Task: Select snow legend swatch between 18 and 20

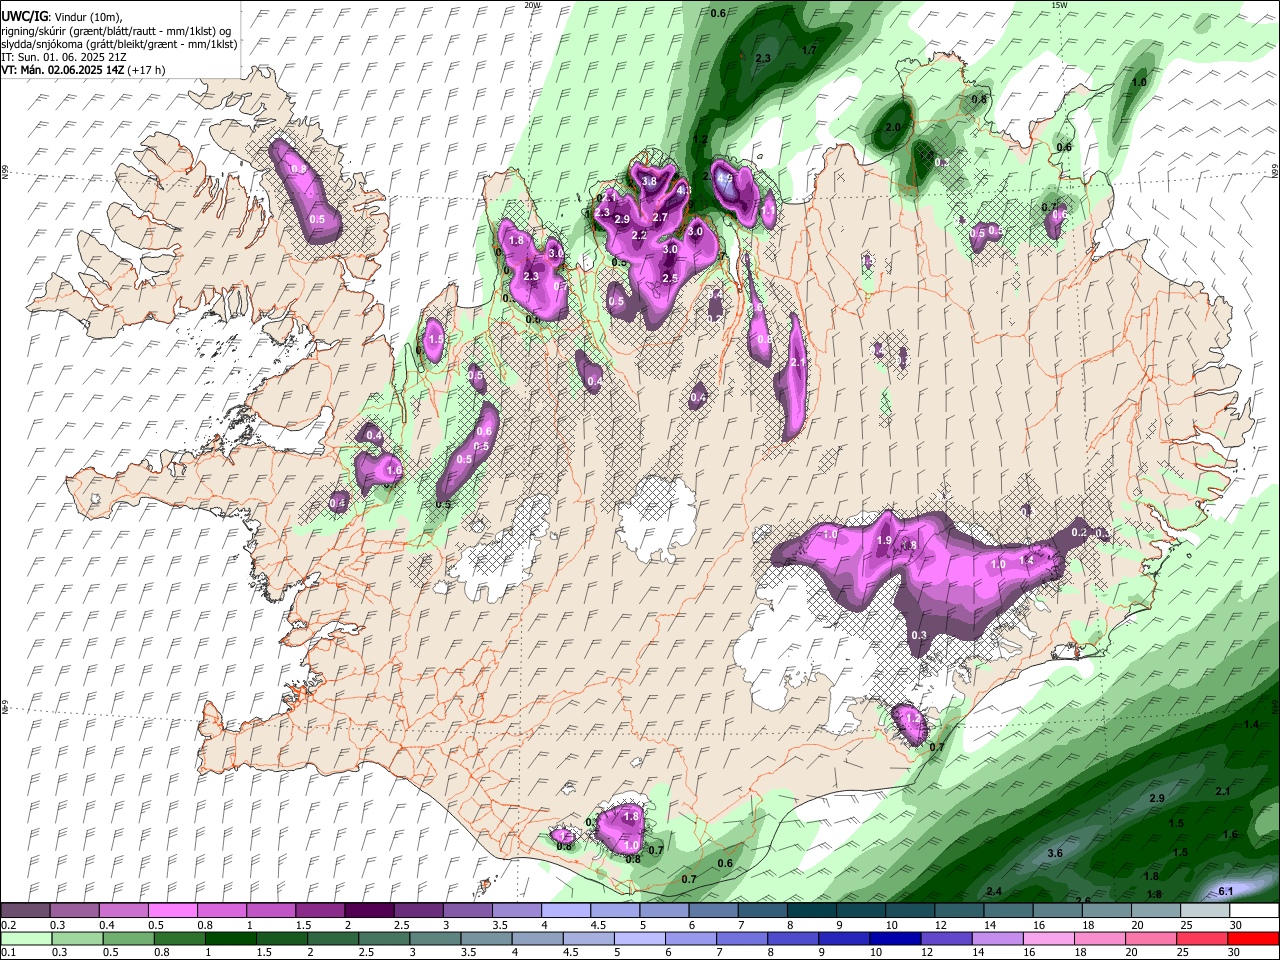Action: pos(1107,910)
